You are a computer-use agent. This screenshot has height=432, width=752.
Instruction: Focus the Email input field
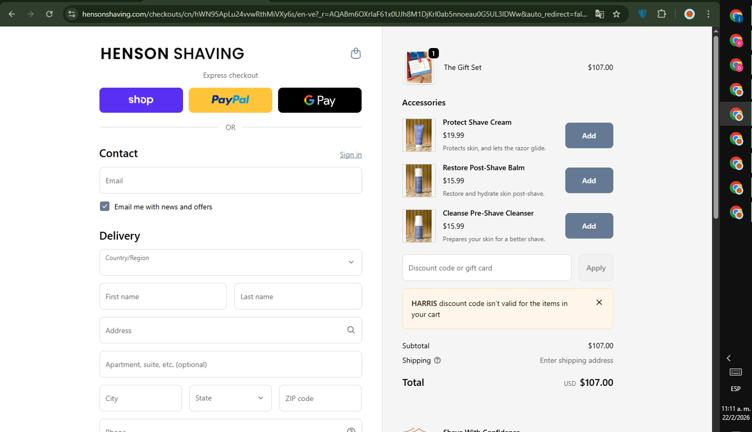click(x=230, y=180)
